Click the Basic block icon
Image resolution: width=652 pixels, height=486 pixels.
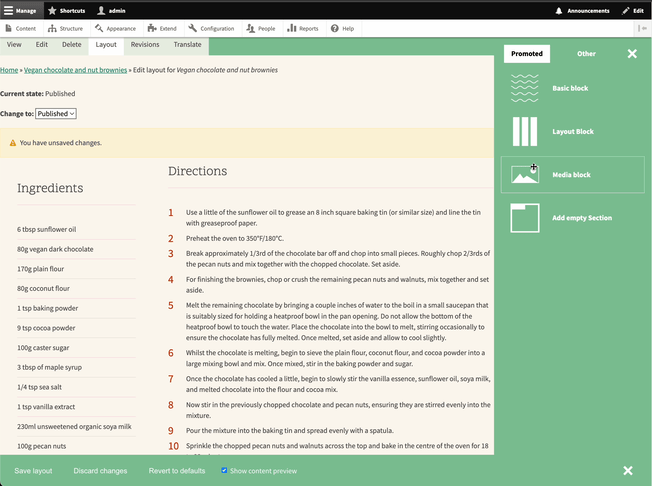click(525, 89)
